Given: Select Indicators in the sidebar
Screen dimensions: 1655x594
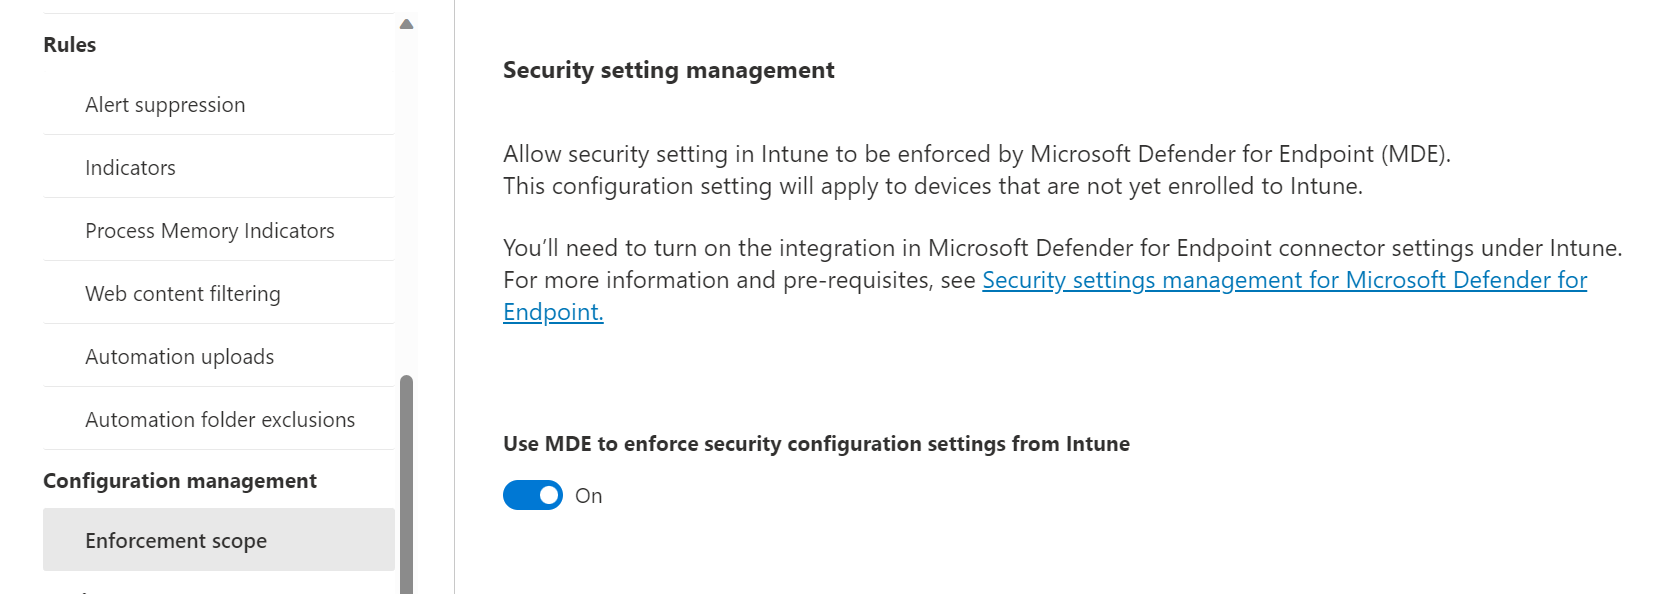Looking at the screenshot, I should click(130, 167).
